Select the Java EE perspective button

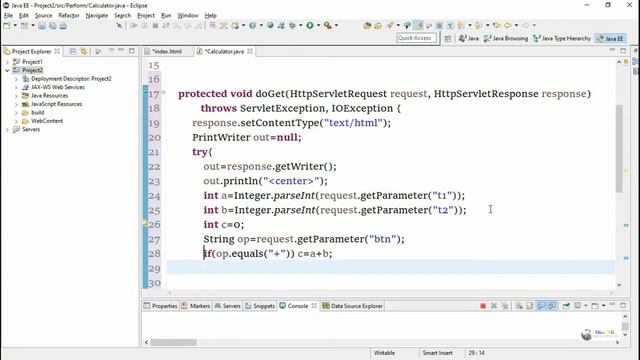tap(610, 38)
